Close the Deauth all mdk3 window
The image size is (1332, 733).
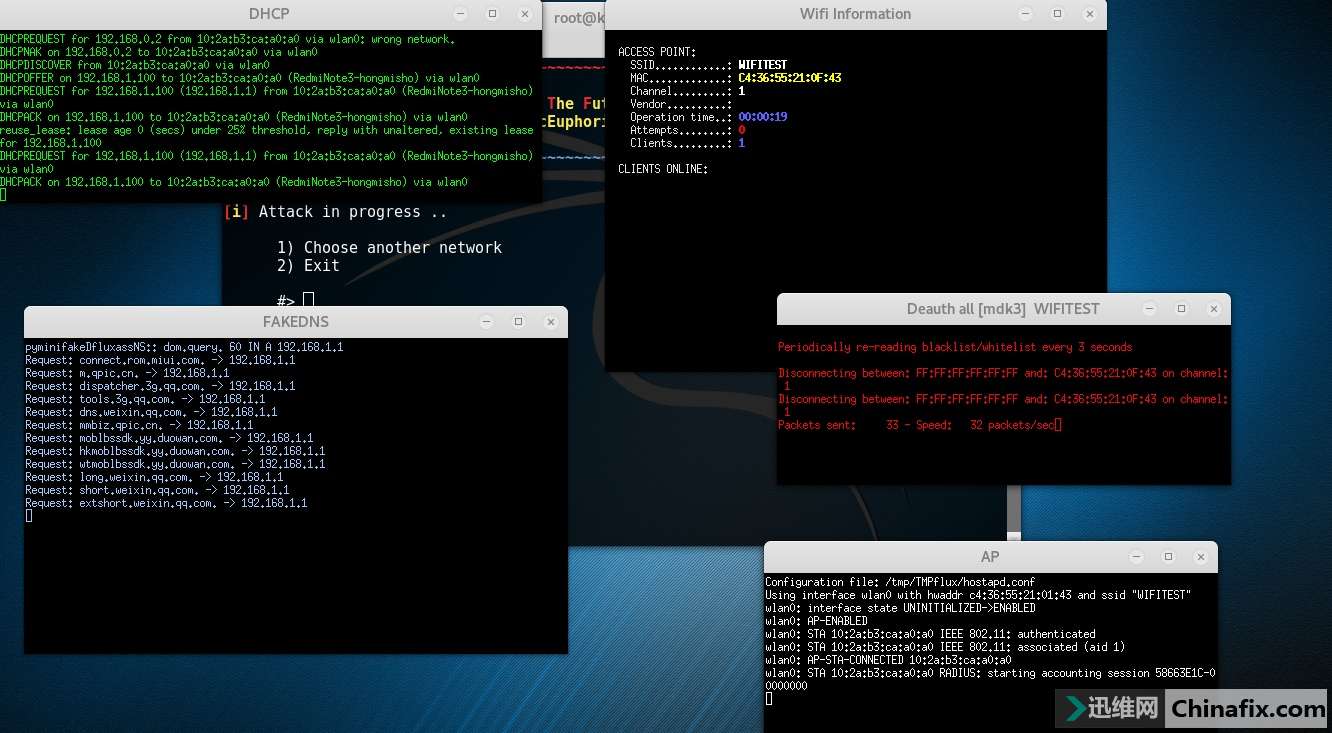pyautogui.click(x=1214, y=309)
